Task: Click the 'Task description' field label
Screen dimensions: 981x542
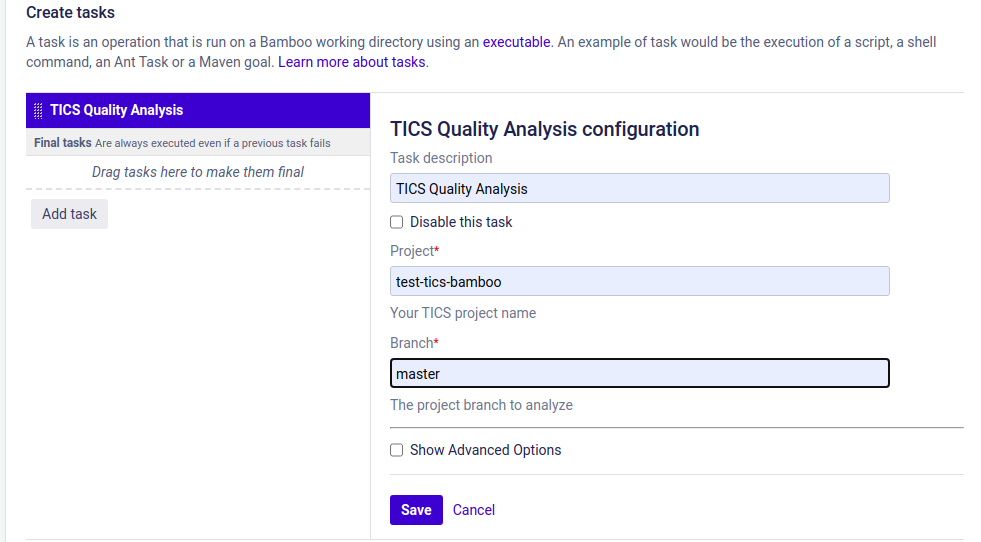Action: pos(441,158)
